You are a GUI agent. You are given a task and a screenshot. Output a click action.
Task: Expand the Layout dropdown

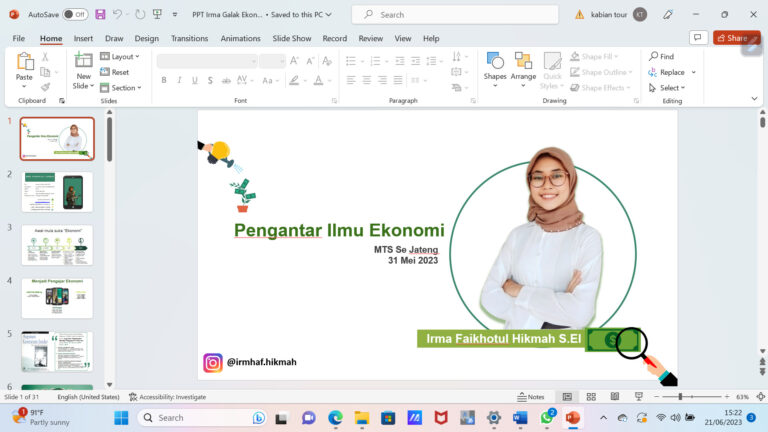122,57
